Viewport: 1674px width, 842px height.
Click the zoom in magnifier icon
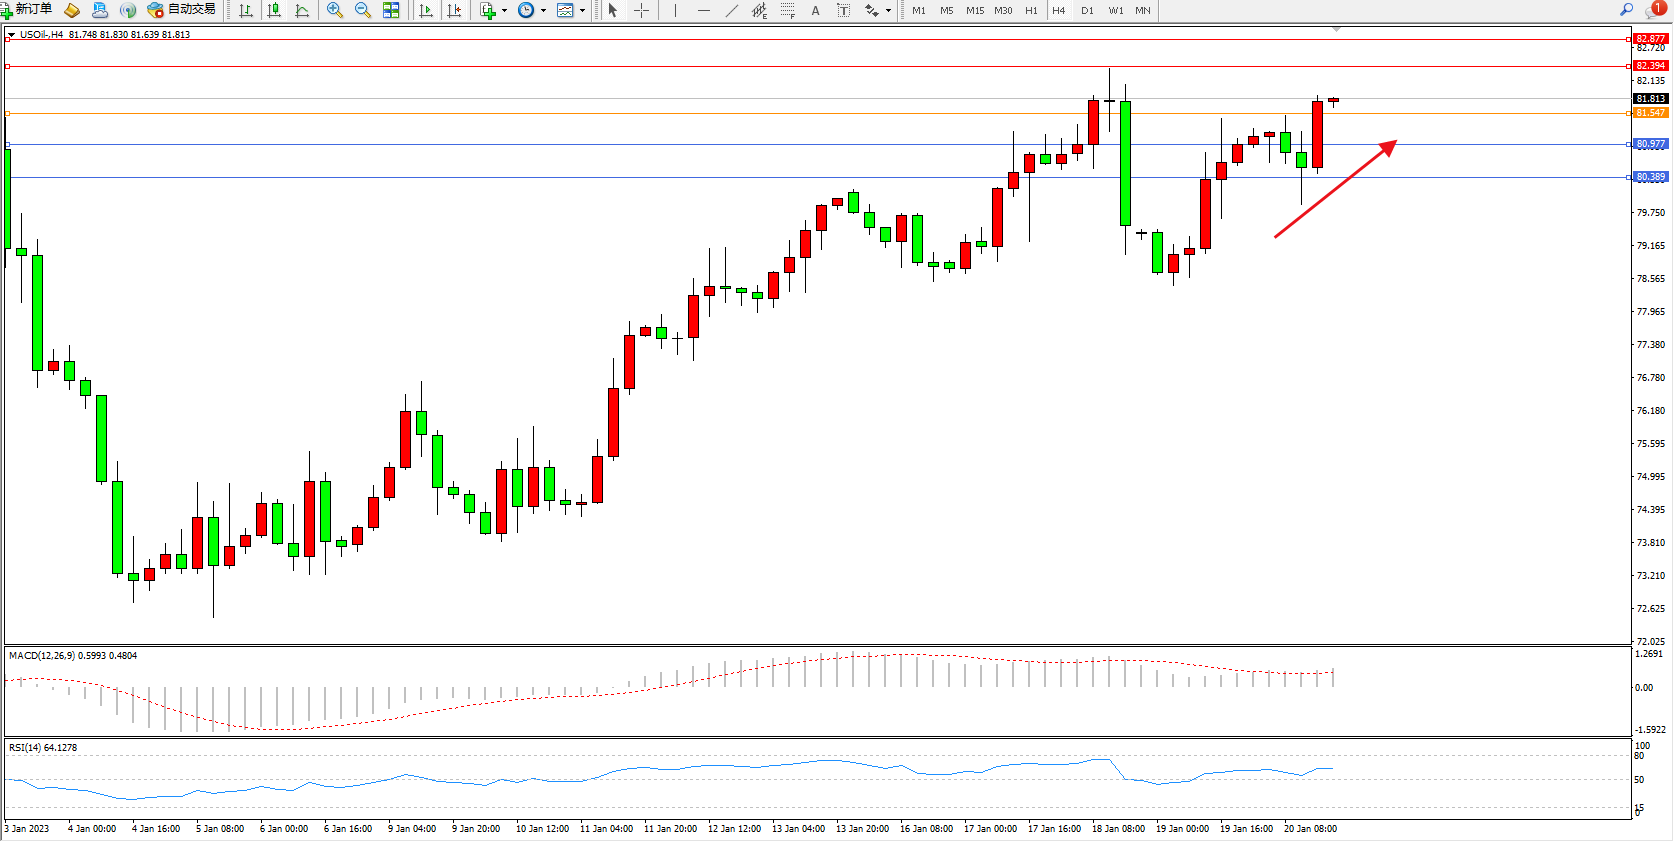click(334, 10)
